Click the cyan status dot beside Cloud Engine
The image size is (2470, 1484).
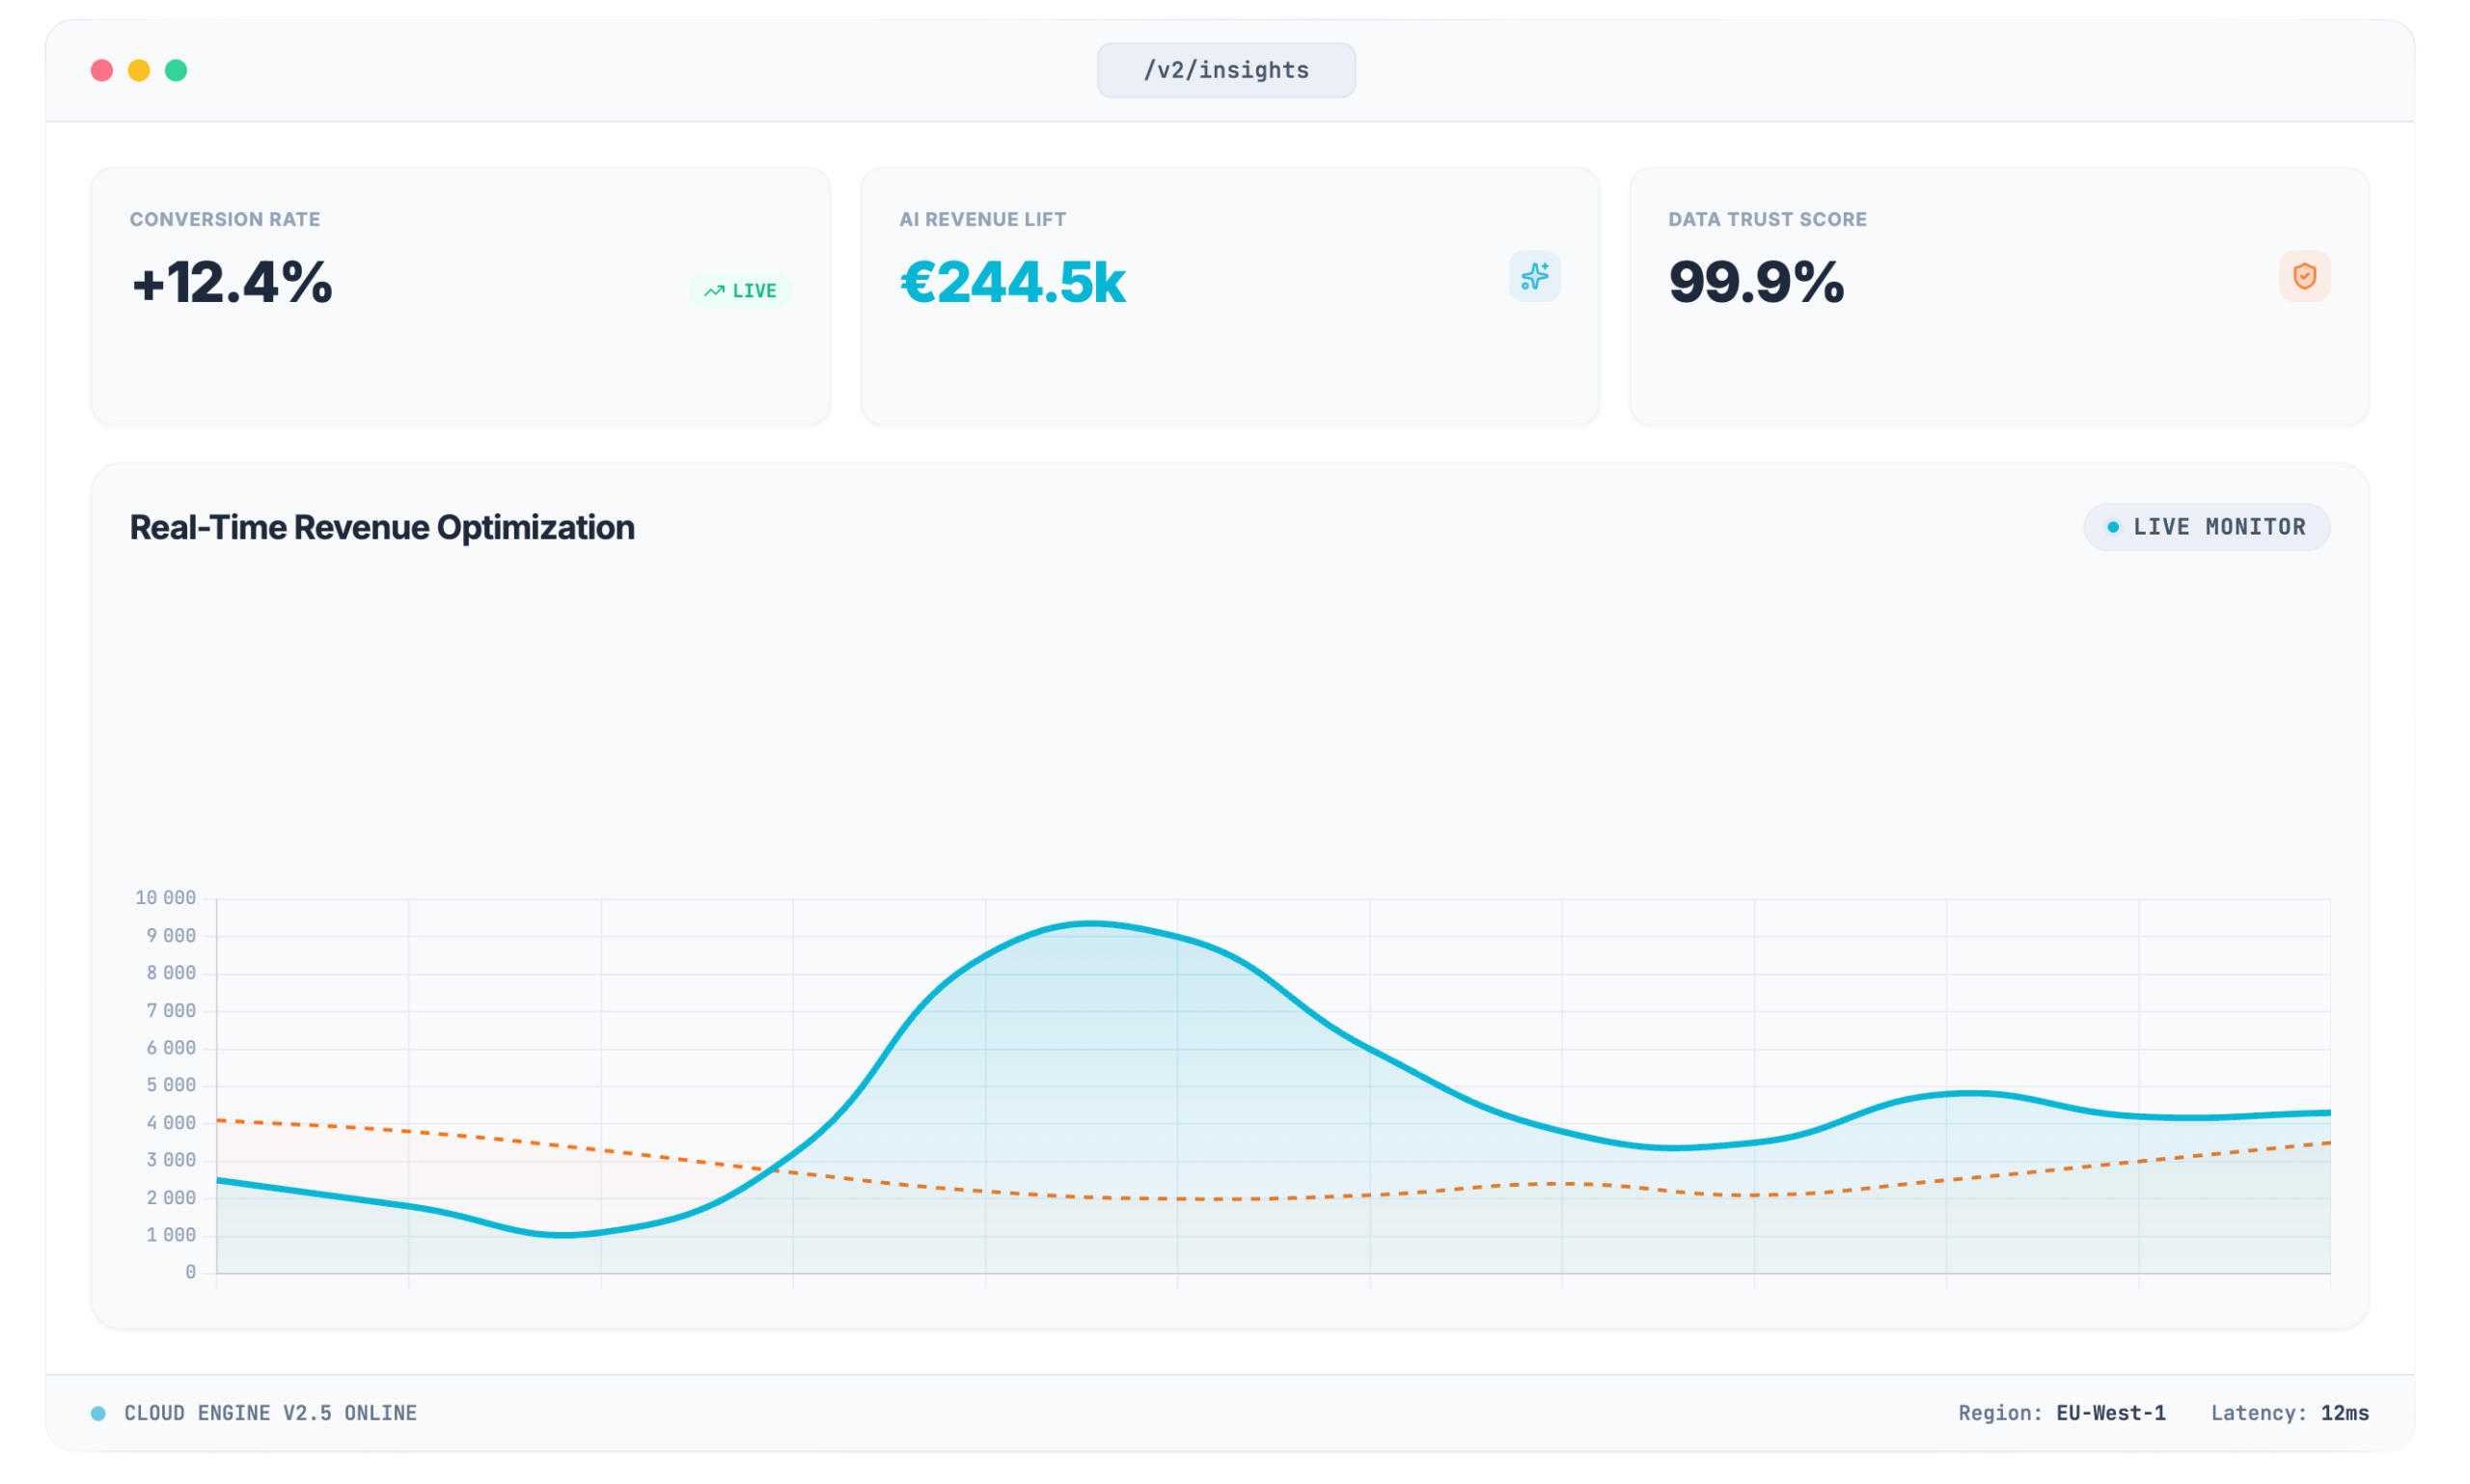[x=98, y=1413]
